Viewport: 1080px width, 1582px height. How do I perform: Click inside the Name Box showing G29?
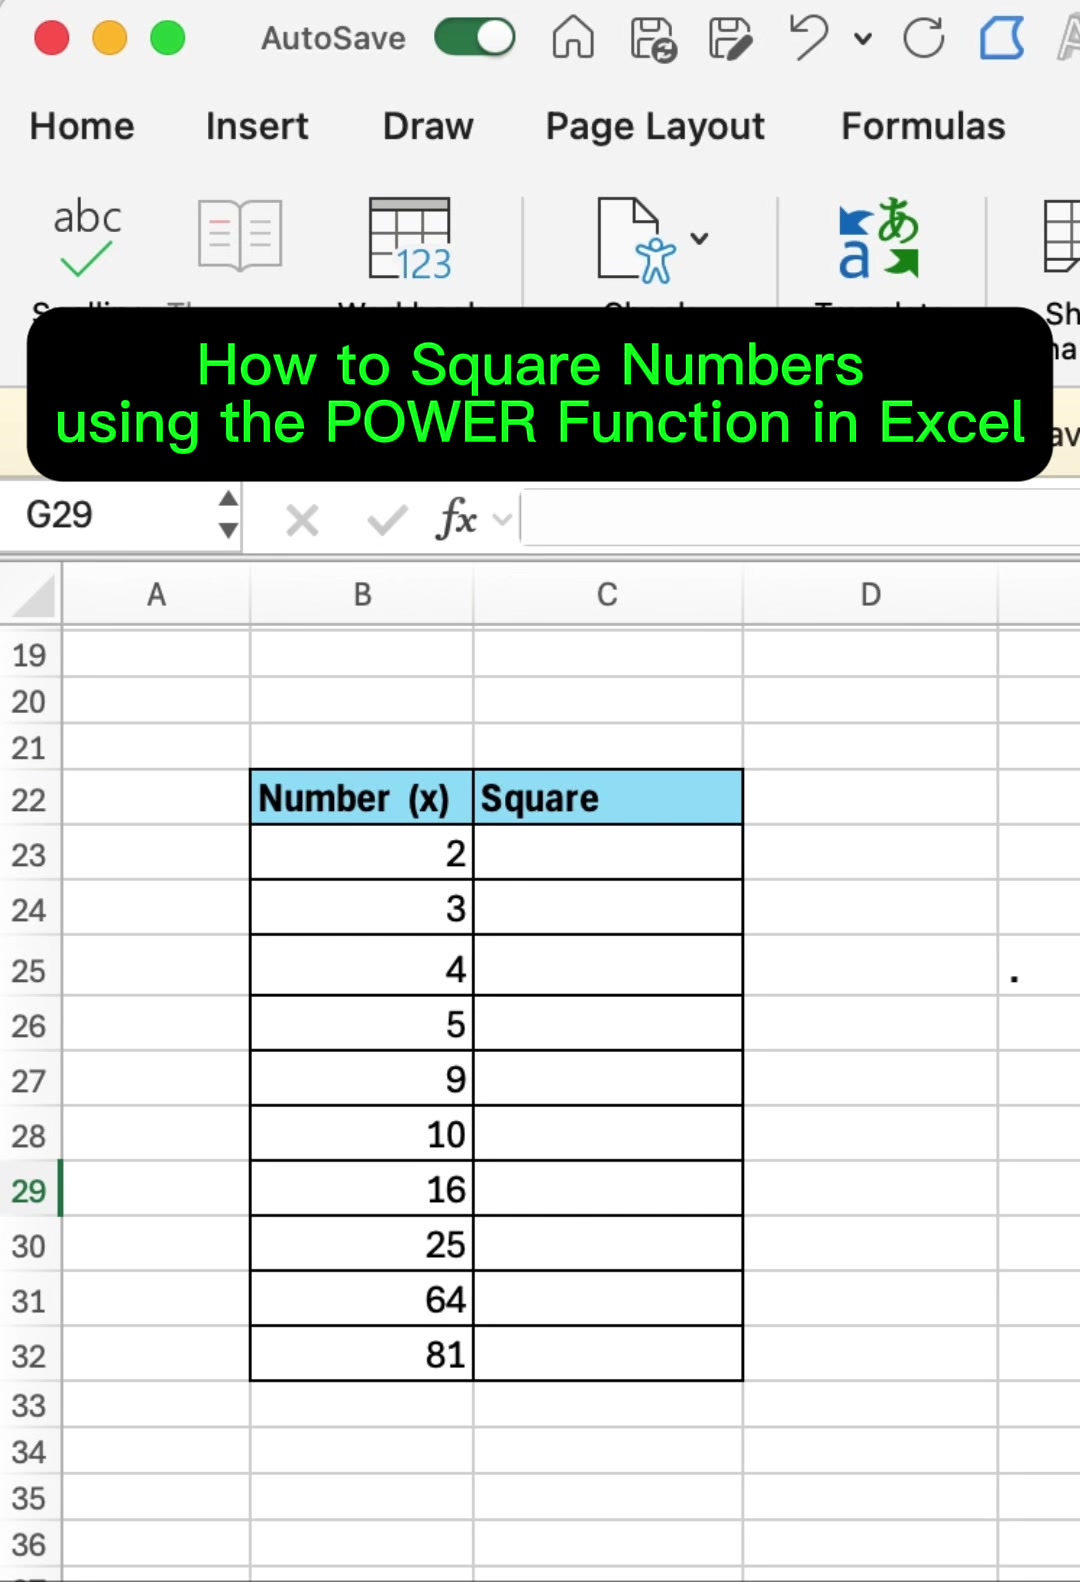[110, 515]
